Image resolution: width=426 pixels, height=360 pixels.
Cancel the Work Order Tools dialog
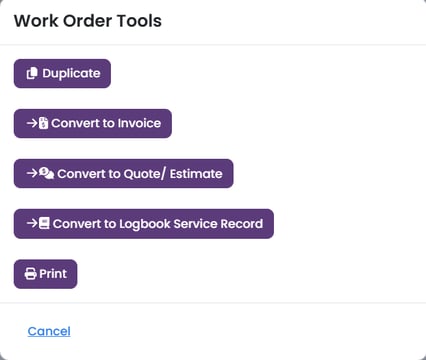click(x=49, y=331)
